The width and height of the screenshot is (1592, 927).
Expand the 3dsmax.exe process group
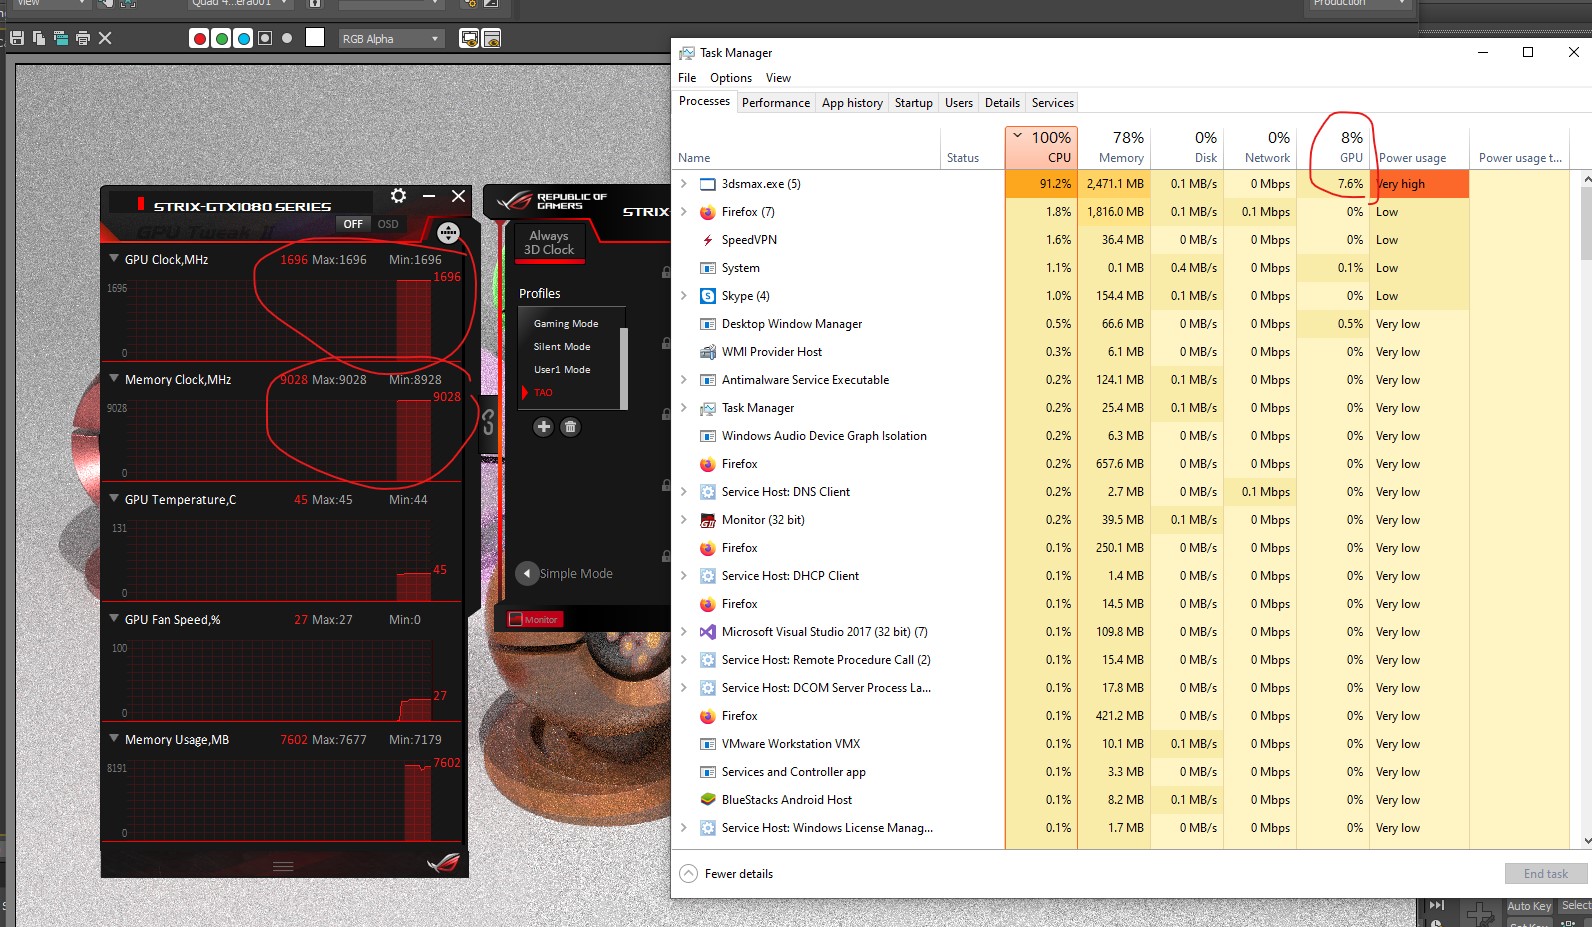pos(684,184)
